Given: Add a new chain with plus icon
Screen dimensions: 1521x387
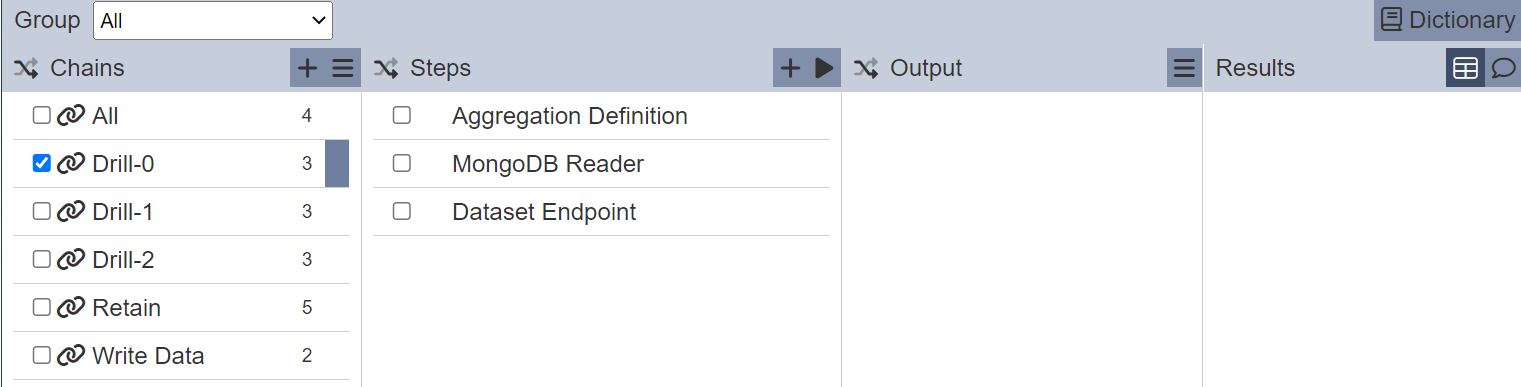Looking at the screenshot, I should tap(308, 68).
